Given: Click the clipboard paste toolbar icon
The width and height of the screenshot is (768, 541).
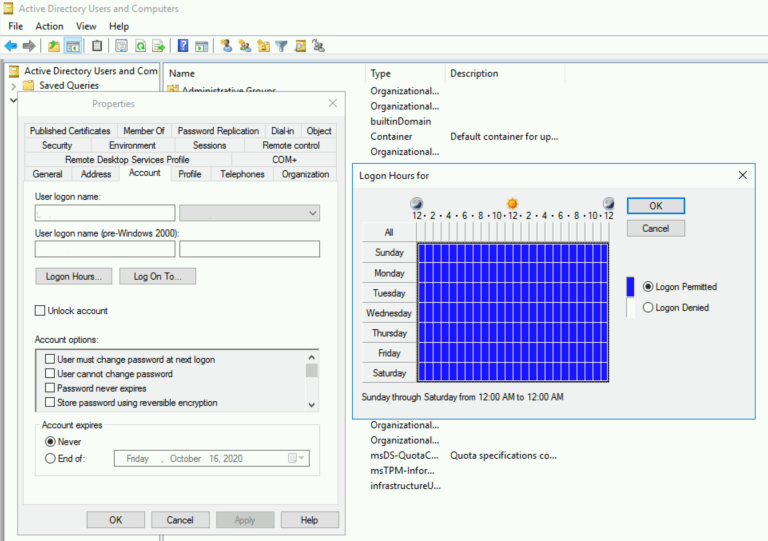Looking at the screenshot, I should click(x=97, y=46).
